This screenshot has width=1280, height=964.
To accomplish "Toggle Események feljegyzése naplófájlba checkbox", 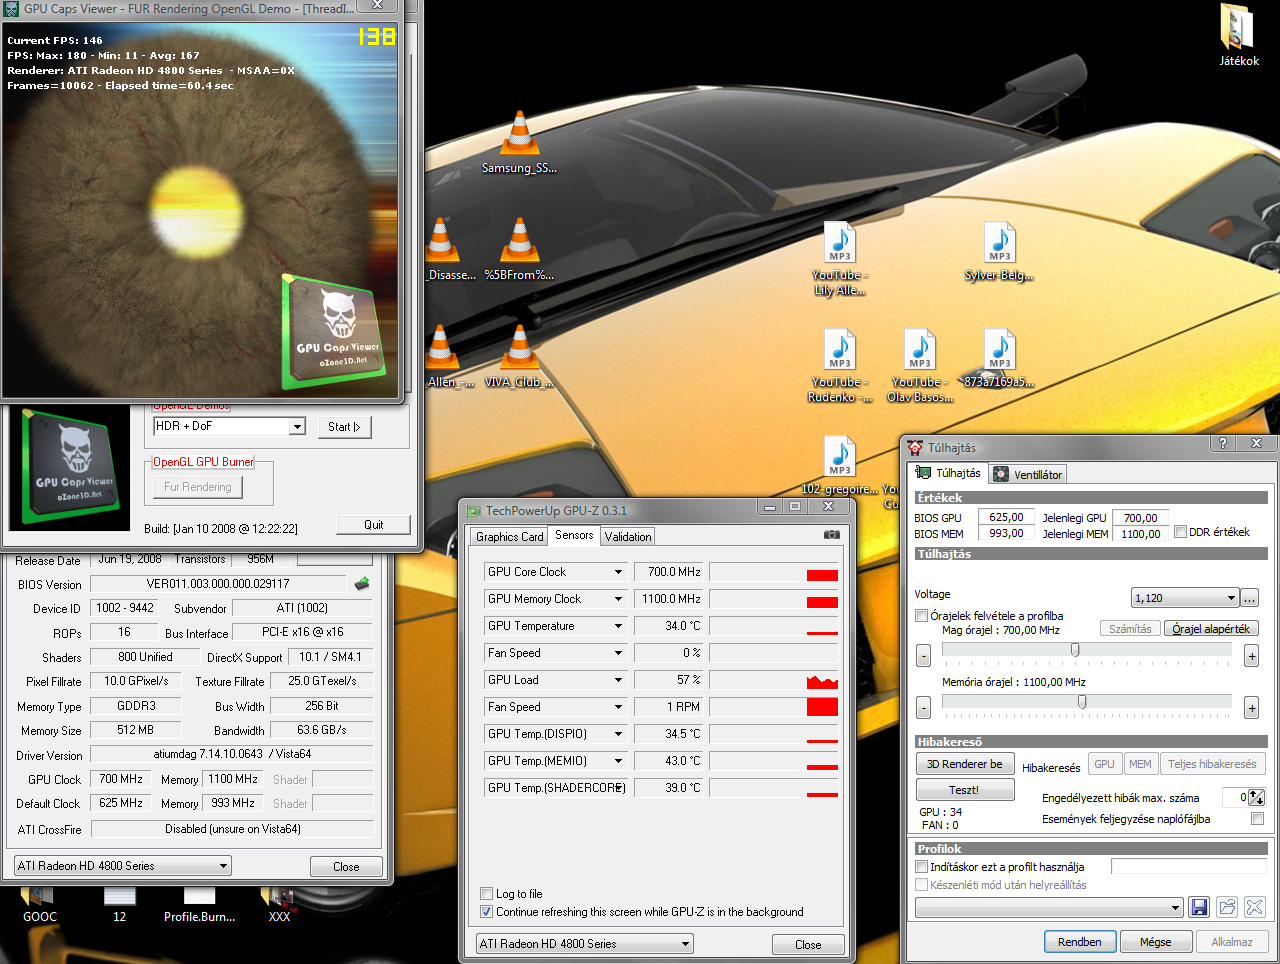I will (x=1257, y=818).
